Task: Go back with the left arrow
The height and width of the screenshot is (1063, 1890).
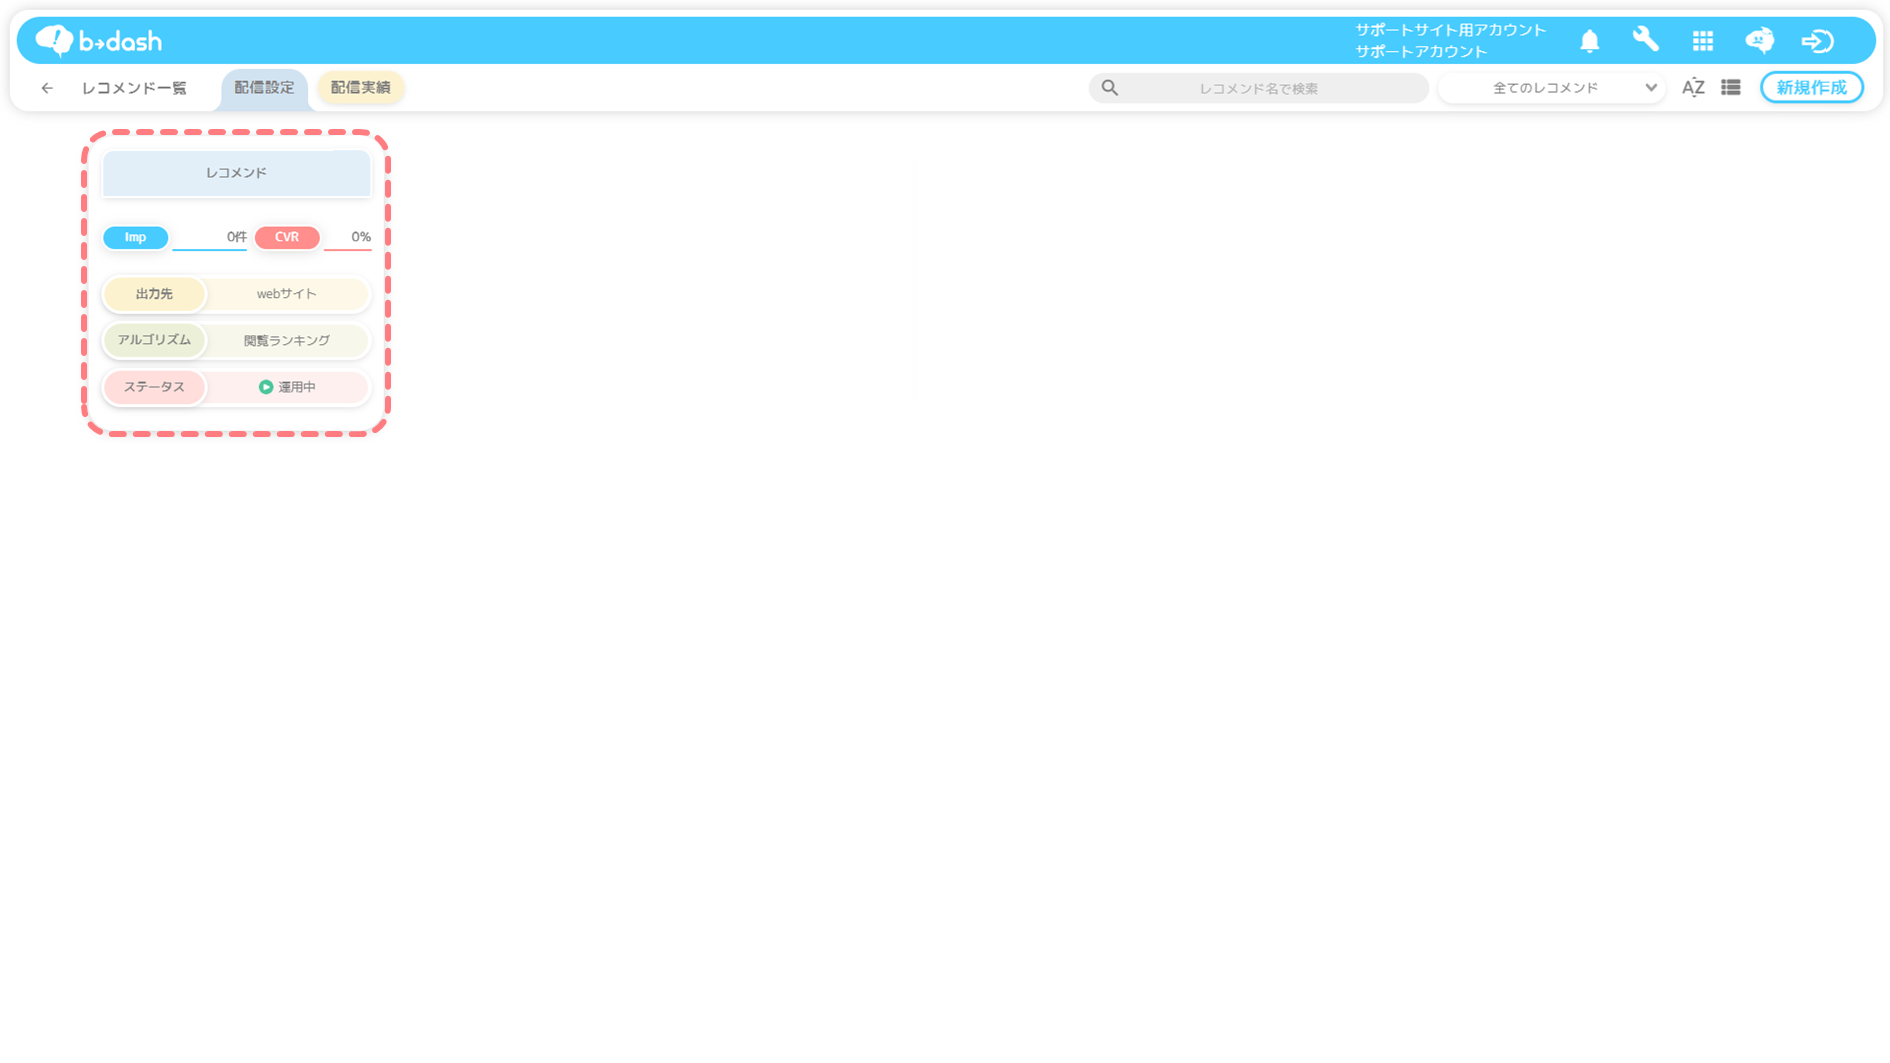Action: [x=47, y=88]
